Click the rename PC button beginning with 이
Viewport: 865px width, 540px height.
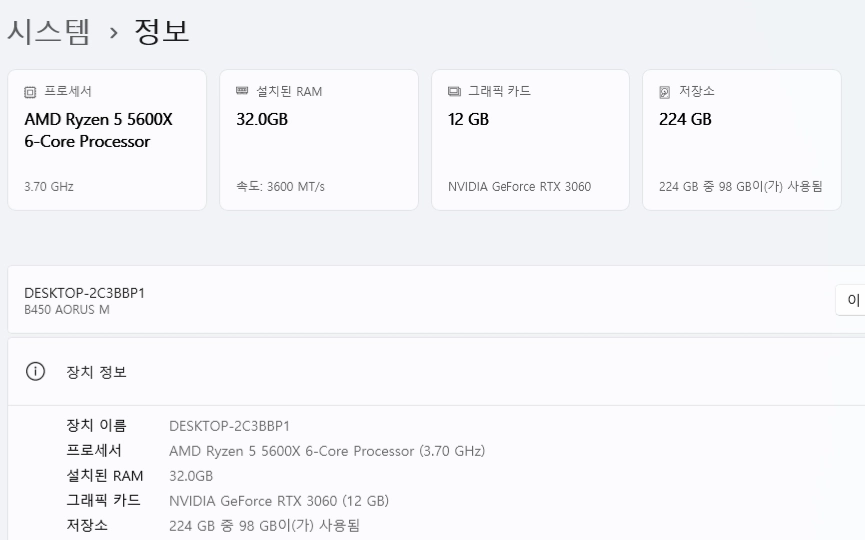851,300
